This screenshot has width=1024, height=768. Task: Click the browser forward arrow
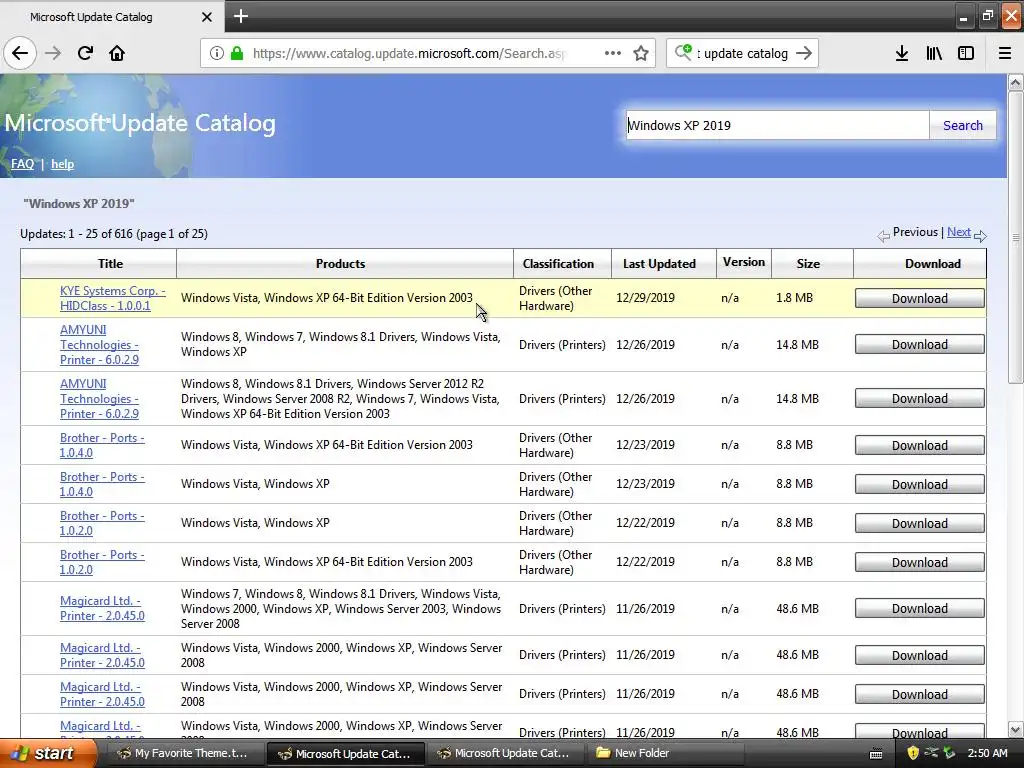(53, 54)
